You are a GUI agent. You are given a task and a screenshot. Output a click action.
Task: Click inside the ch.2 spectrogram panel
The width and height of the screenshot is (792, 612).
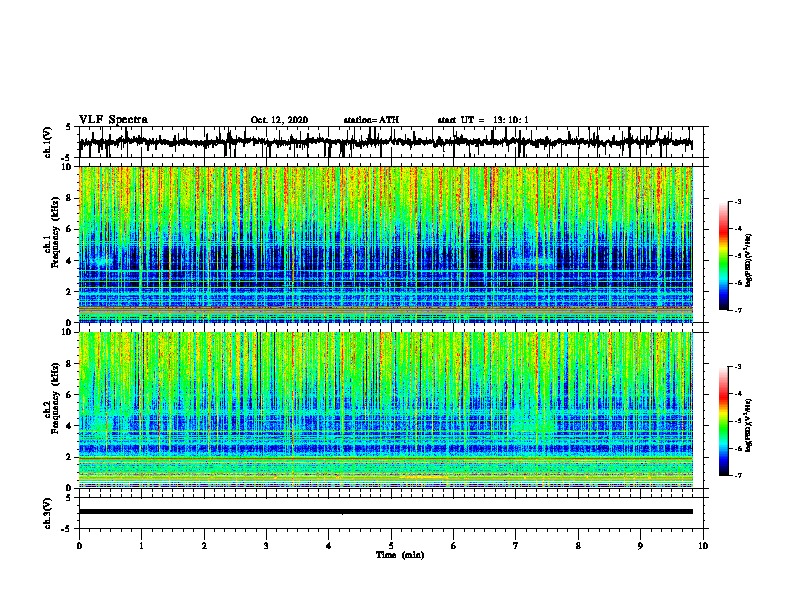[385, 410]
